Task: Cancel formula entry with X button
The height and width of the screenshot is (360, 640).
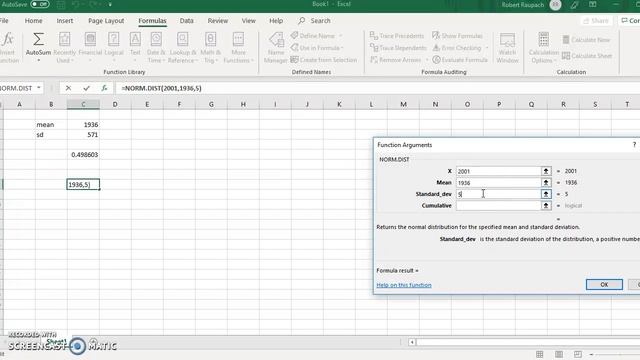Action: point(68,88)
